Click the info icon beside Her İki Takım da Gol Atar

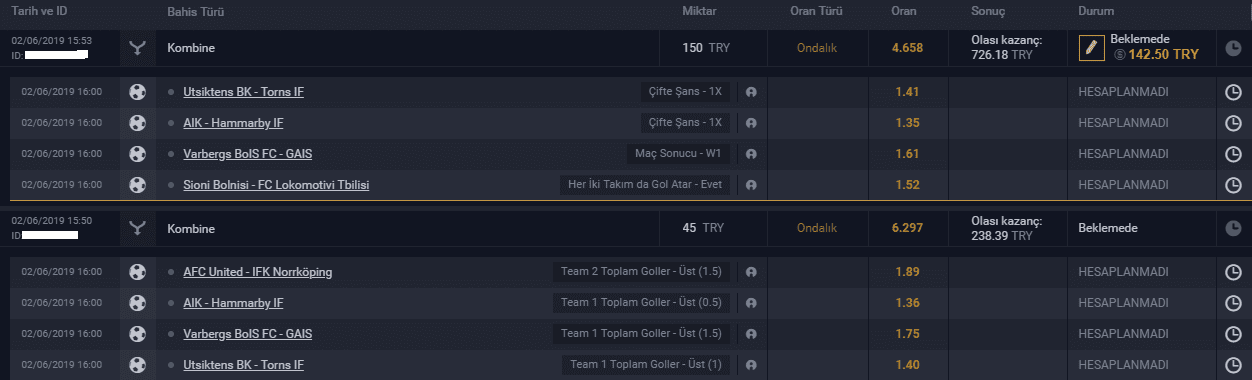pyautogui.click(x=751, y=185)
